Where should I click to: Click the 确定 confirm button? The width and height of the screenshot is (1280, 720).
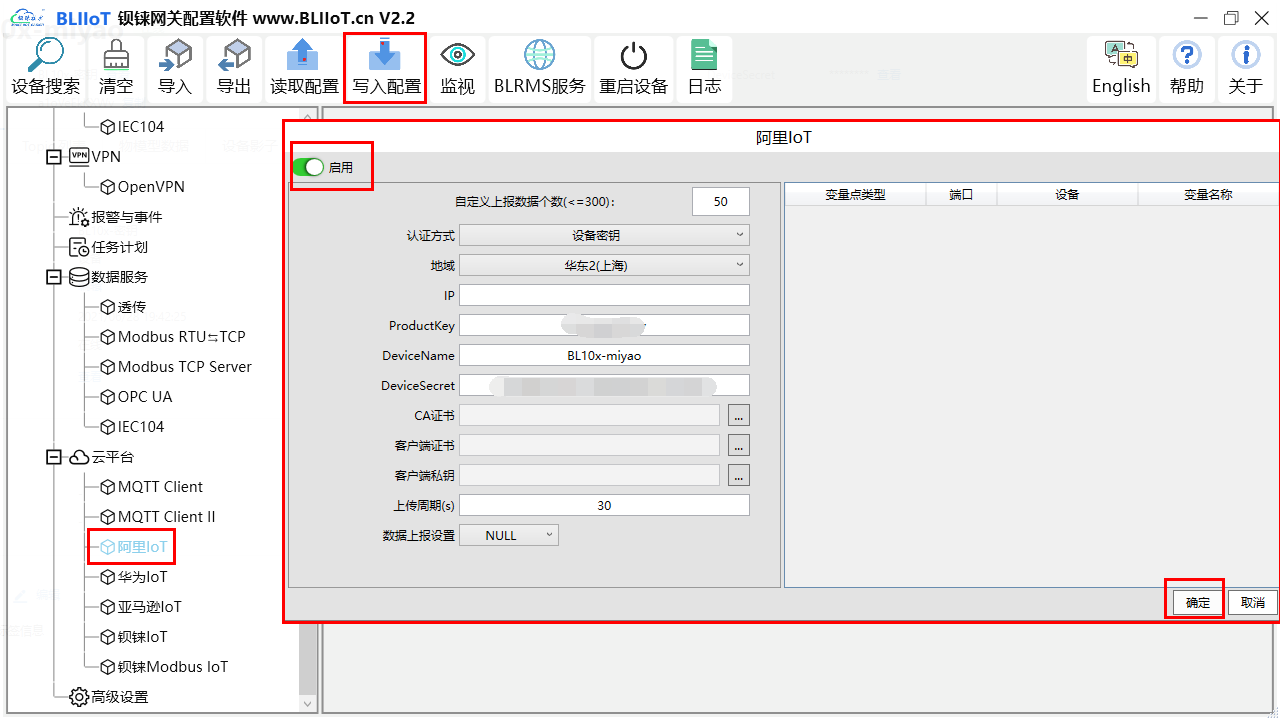point(1198,602)
